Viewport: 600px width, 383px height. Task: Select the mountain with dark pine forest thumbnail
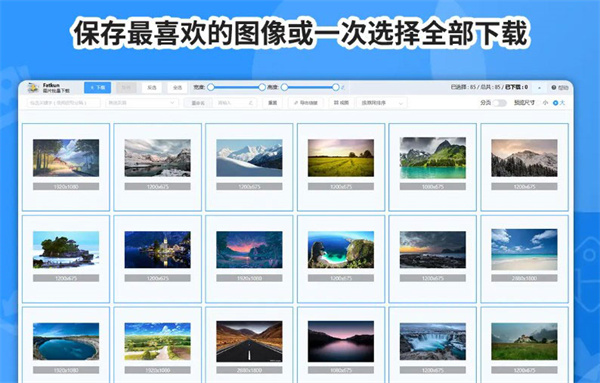[524, 158]
